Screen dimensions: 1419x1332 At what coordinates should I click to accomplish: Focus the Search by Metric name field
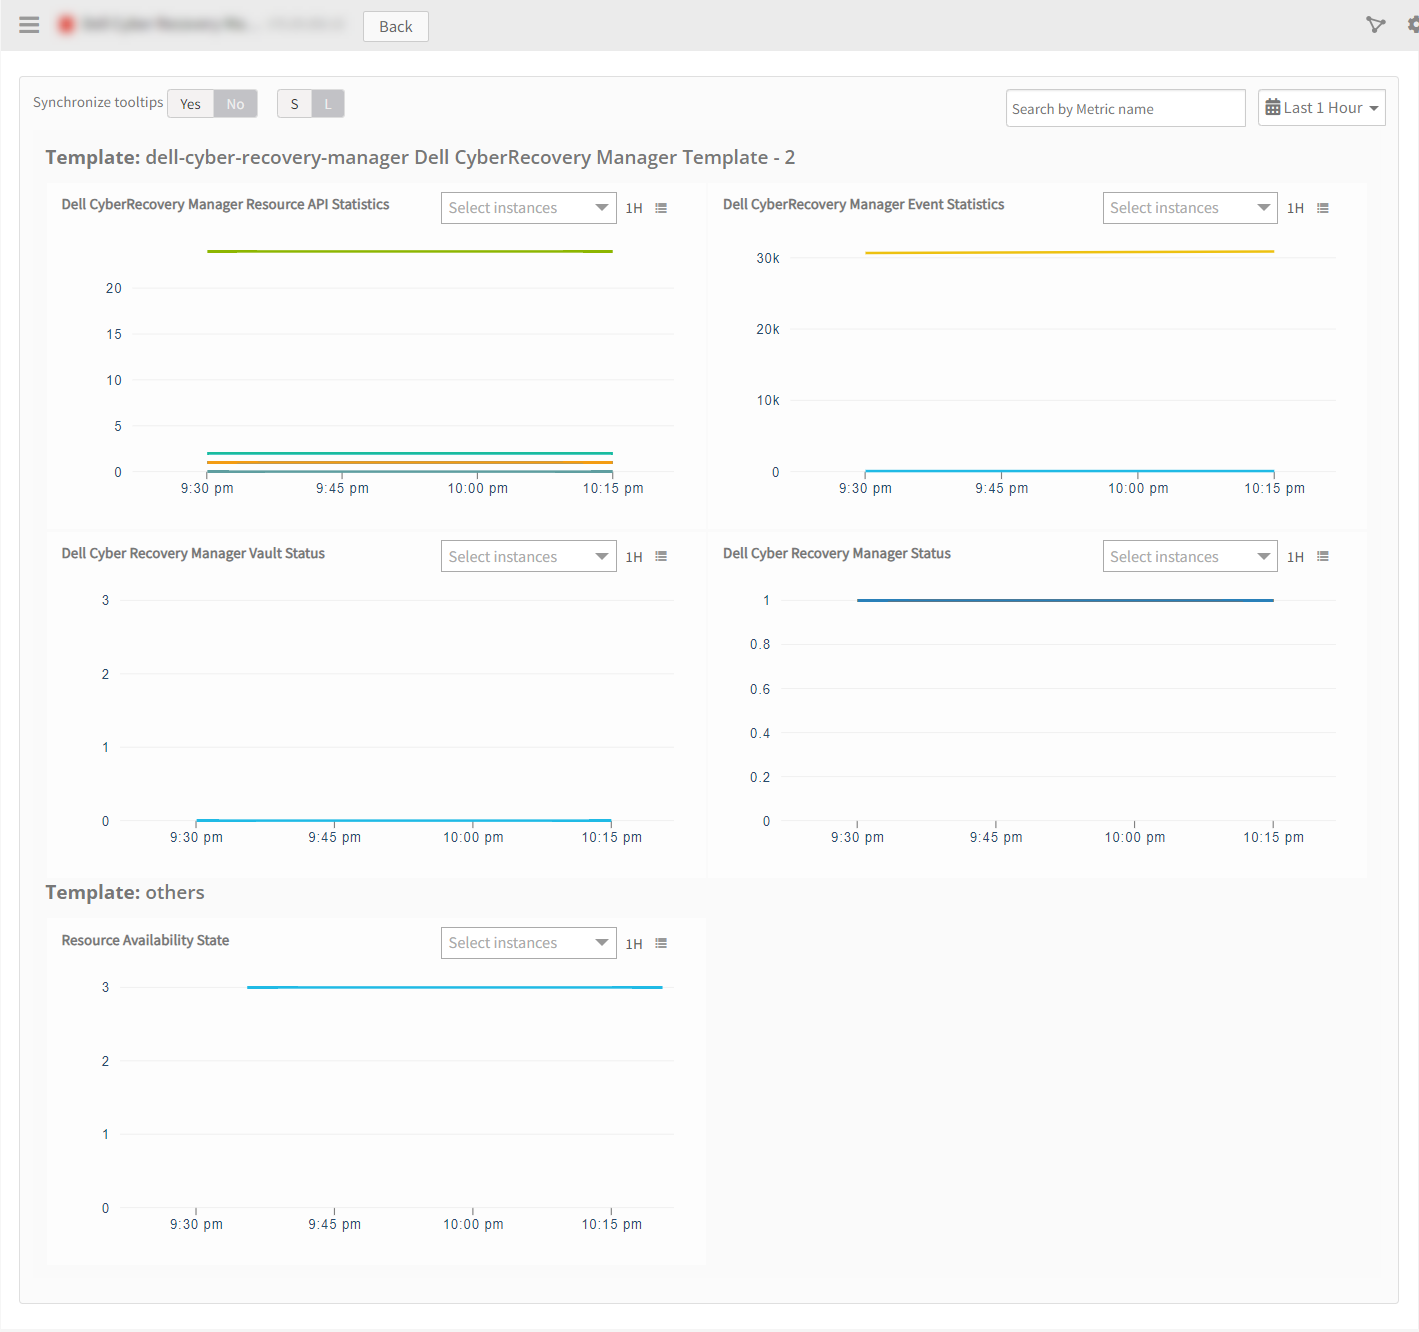1126,108
